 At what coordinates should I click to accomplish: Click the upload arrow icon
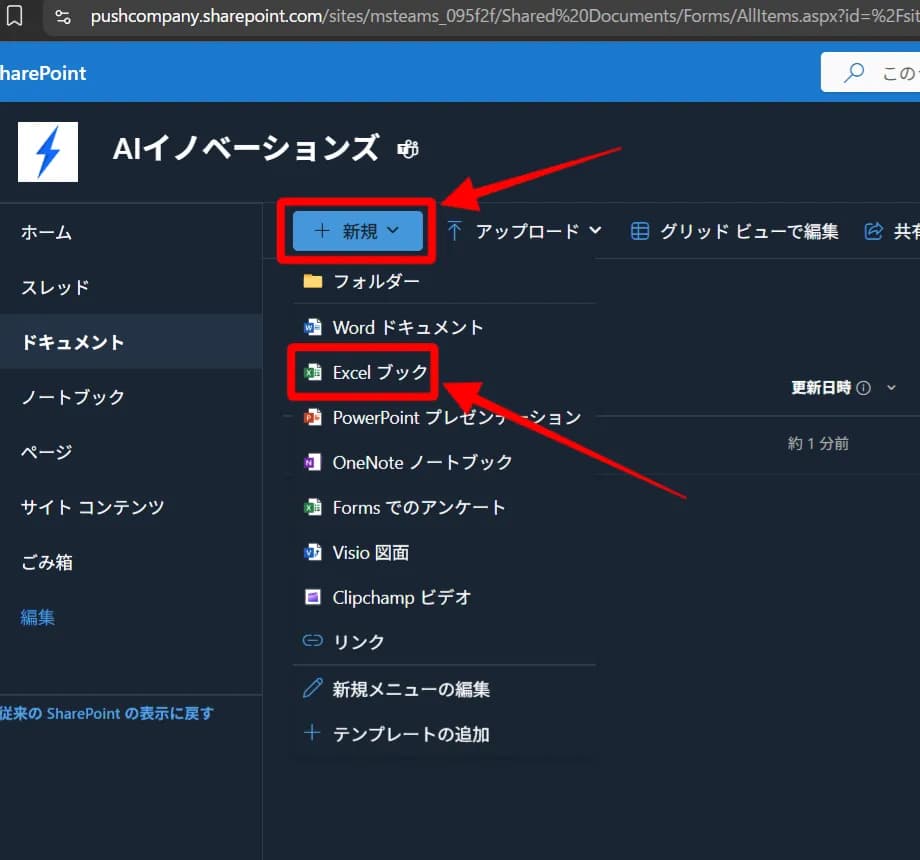point(454,231)
